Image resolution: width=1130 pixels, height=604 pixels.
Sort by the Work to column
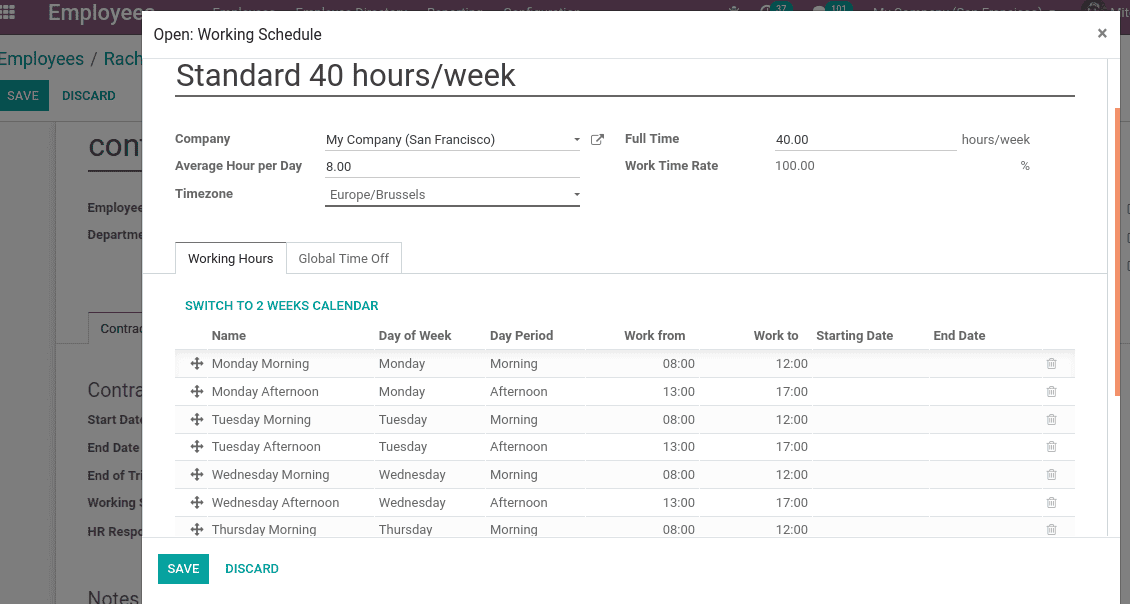coord(775,336)
